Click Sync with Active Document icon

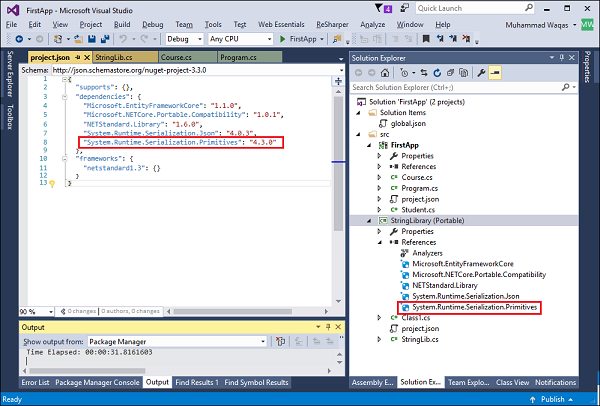(x=424, y=74)
